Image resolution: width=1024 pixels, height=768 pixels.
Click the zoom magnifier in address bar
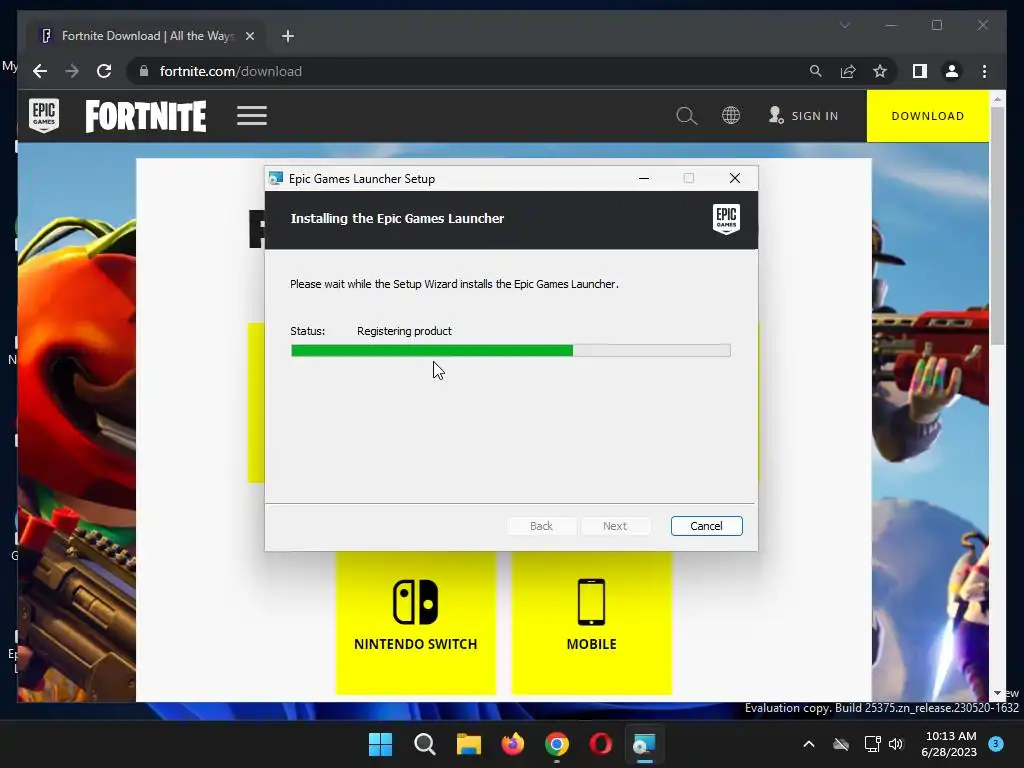click(816, 71)
